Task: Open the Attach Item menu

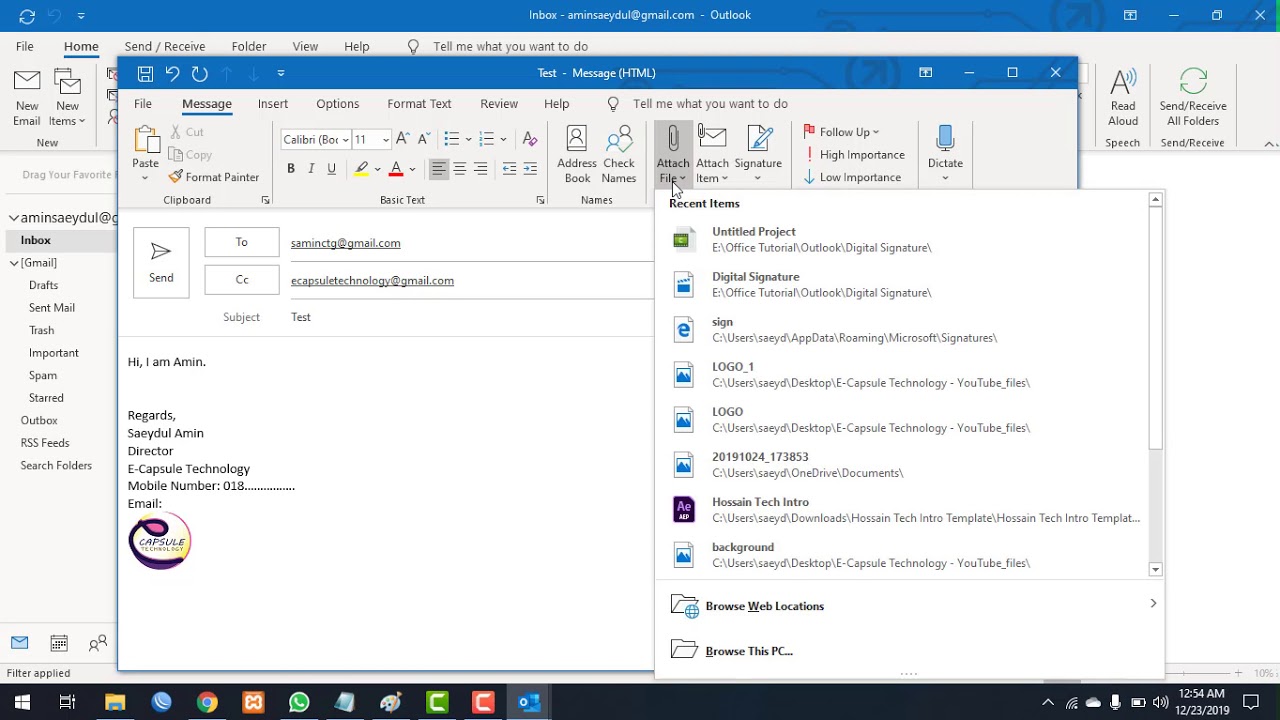Action: click(712, 154)
